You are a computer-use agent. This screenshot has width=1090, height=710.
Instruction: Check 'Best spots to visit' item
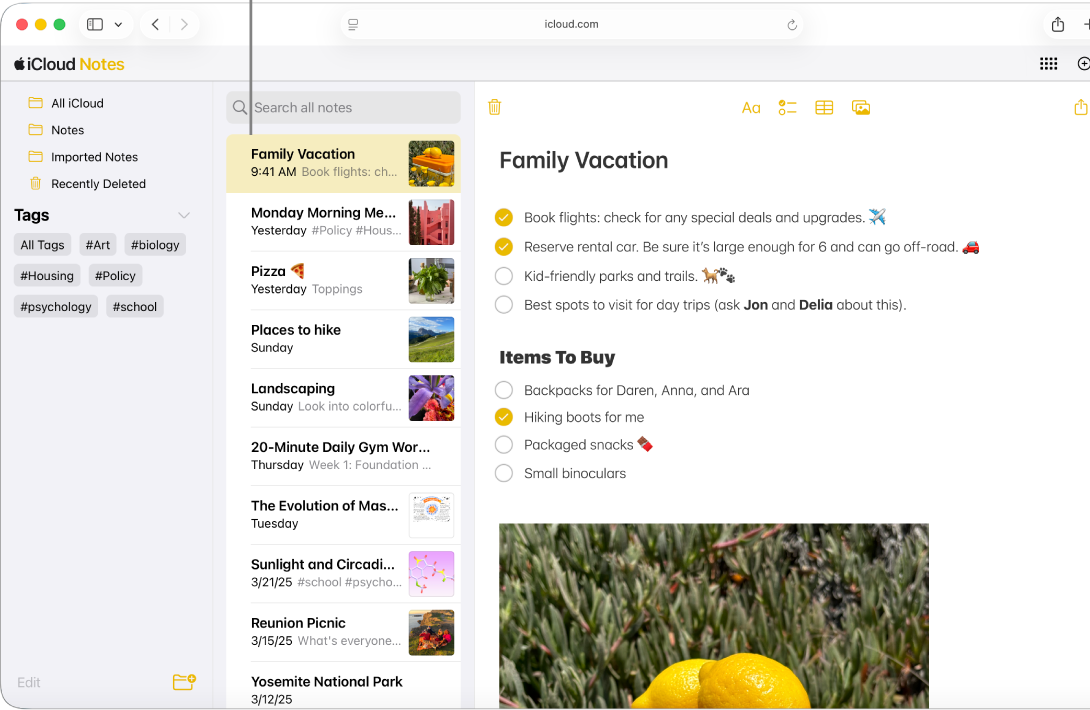click(x=504, y=305)
